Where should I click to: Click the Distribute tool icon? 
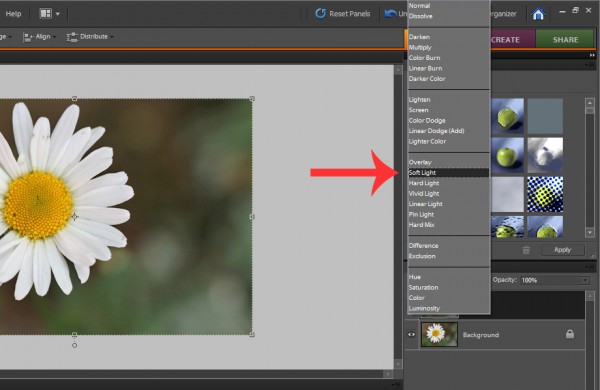(72, 37)
